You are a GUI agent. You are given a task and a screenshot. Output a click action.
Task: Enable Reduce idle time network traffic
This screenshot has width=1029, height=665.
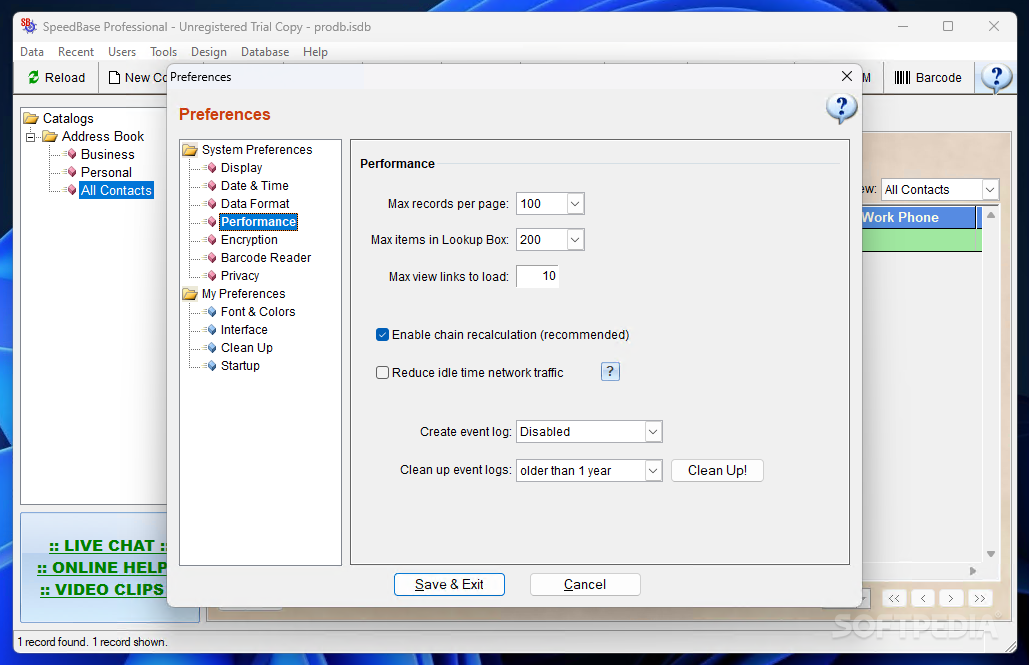(382, 373)
